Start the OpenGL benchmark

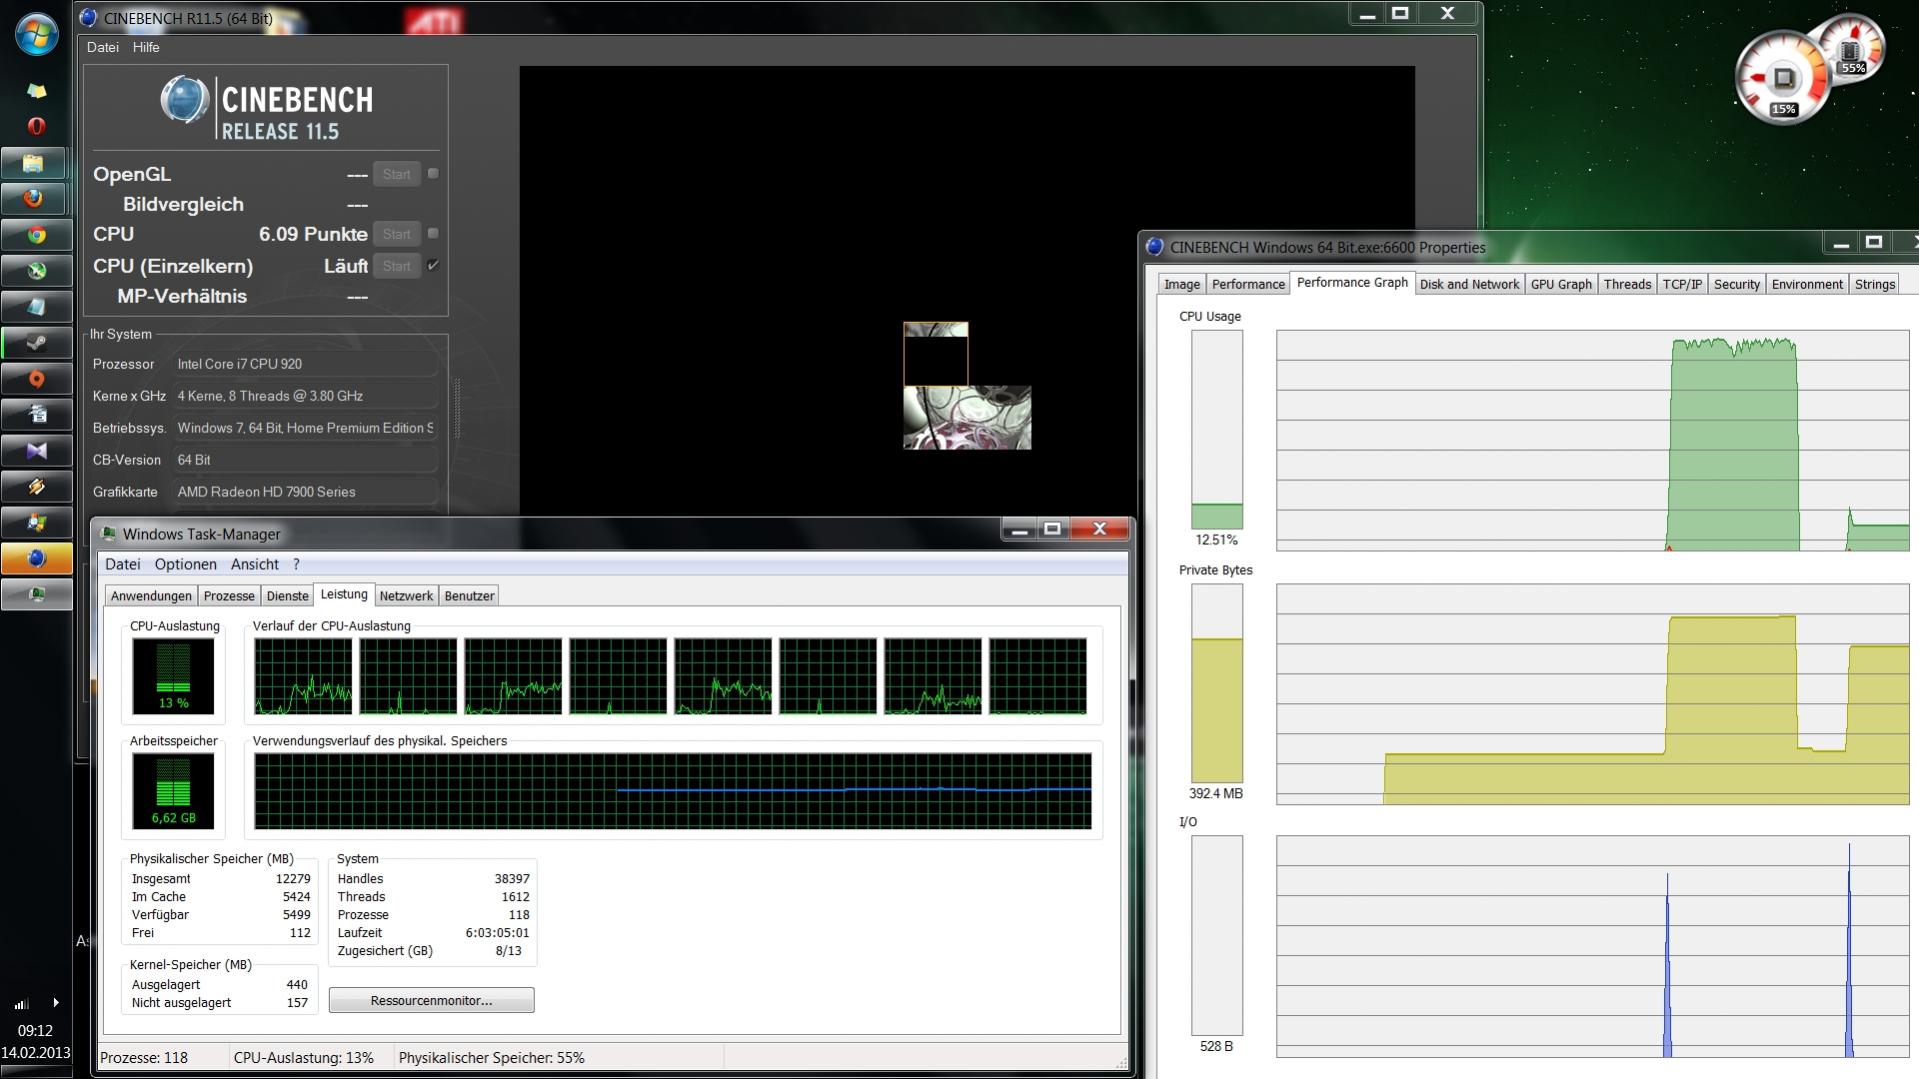coord(396,174)
